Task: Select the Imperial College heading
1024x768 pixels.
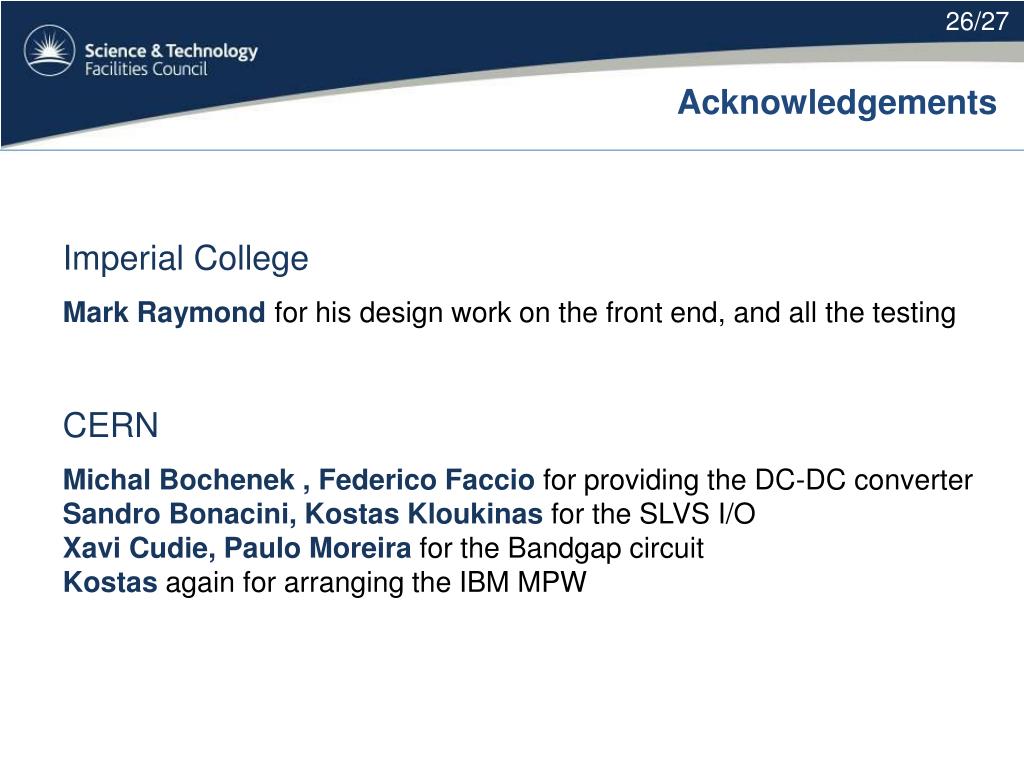Action: pos(185,259)
